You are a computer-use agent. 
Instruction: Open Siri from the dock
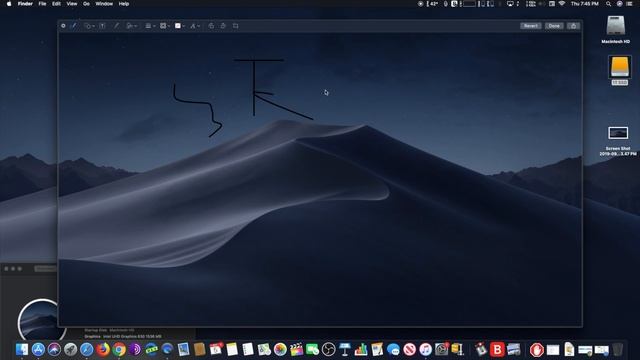coord(54,349)
